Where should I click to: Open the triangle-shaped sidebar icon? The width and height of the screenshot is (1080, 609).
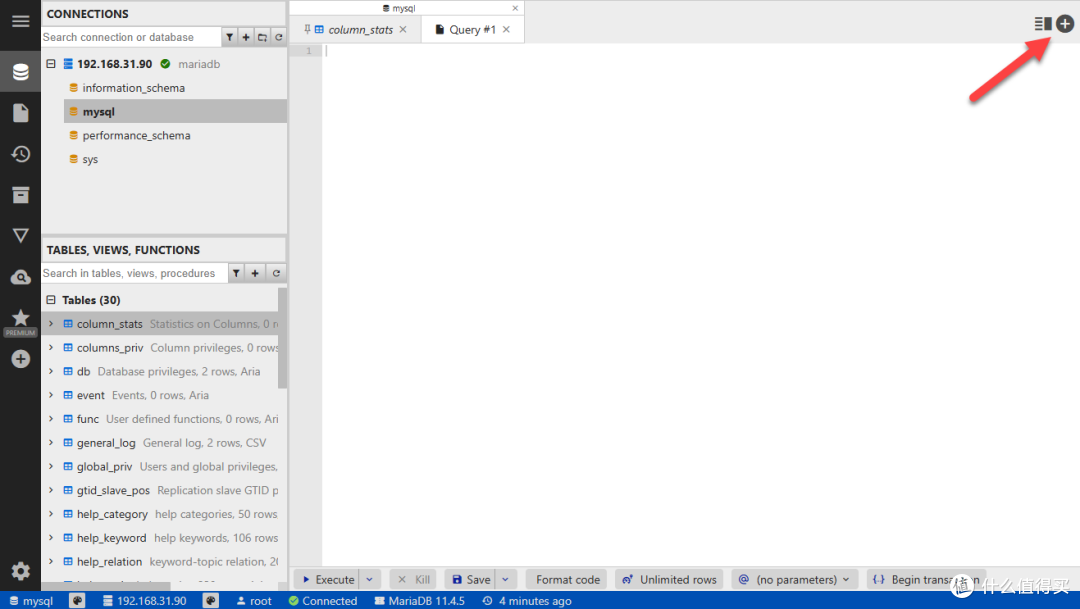click(21, 236)
